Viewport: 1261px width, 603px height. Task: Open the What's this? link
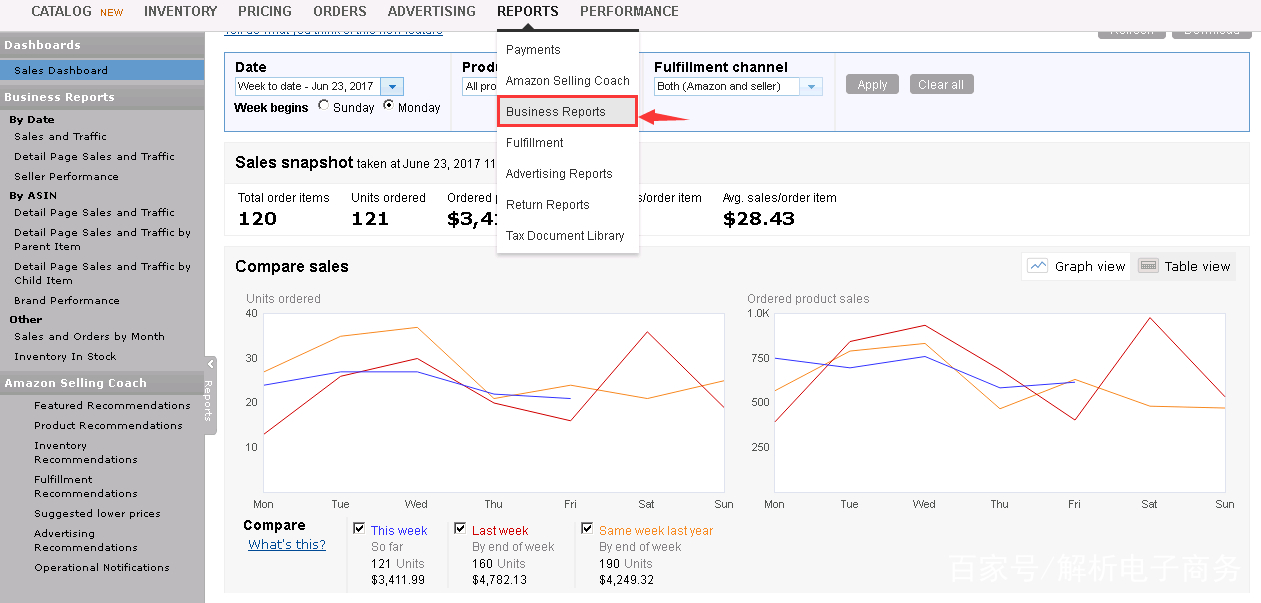[287, 545]
